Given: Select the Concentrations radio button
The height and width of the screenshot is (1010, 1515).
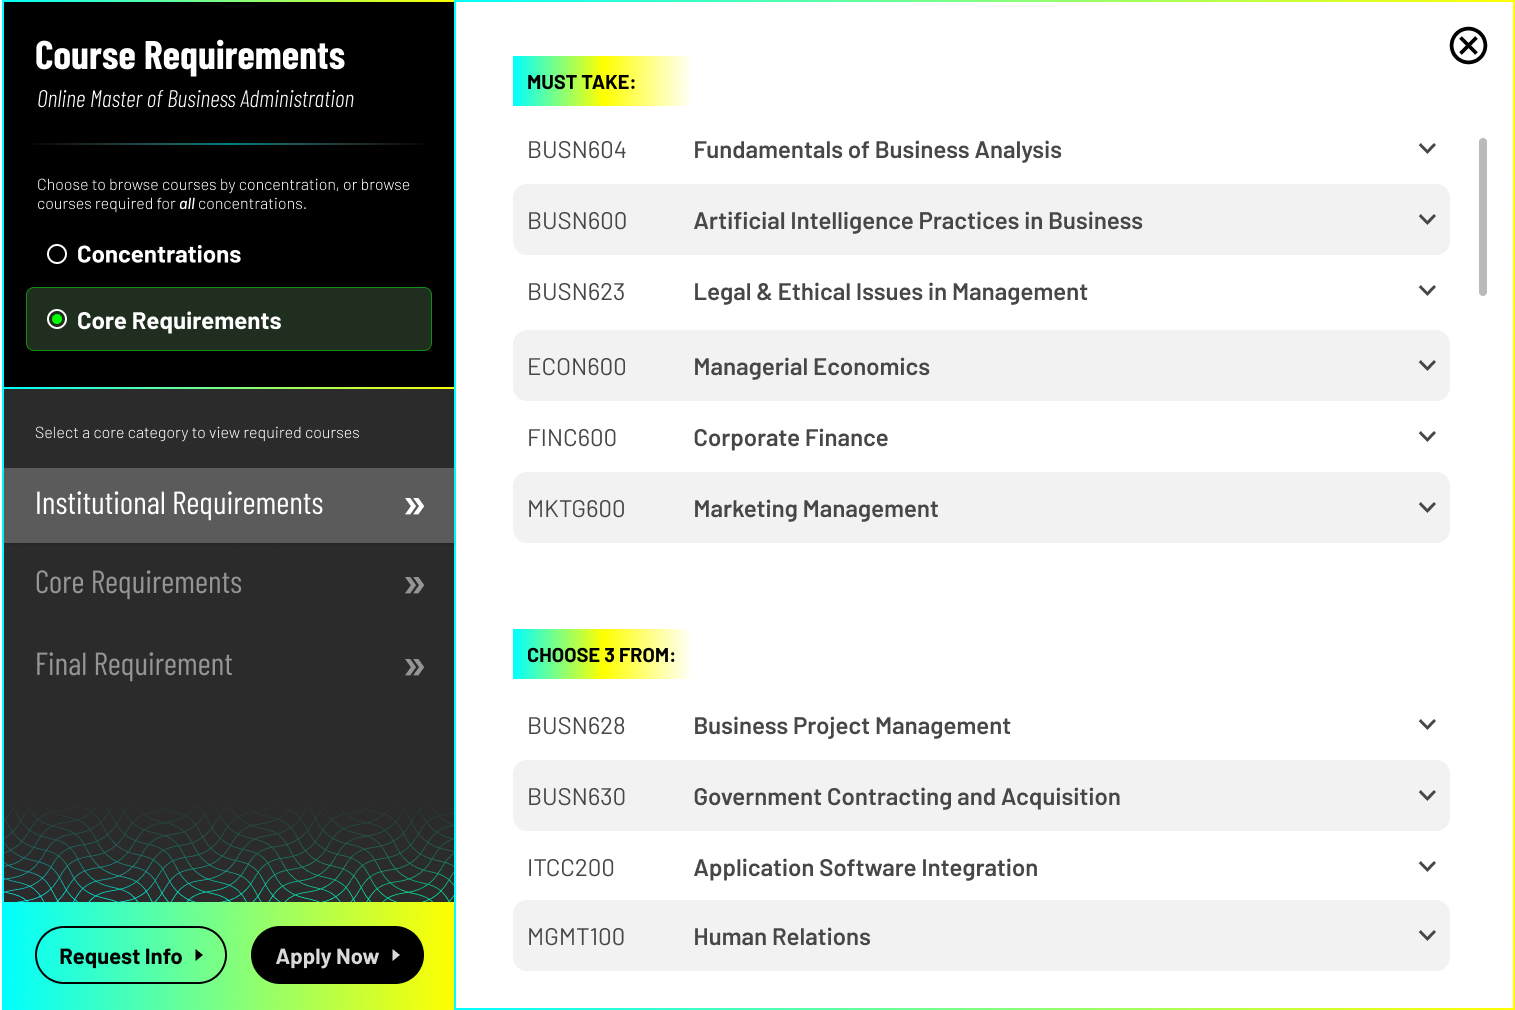Looking at the screenshot, I should (57, 254).
